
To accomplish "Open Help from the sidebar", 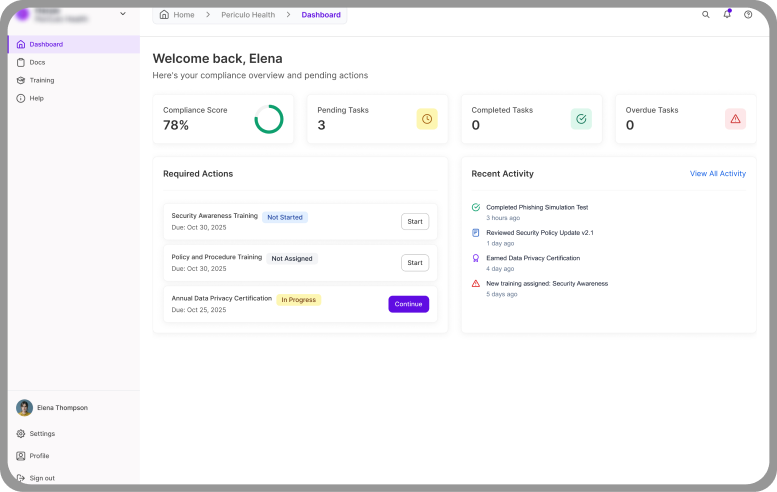I will point(36,98).
